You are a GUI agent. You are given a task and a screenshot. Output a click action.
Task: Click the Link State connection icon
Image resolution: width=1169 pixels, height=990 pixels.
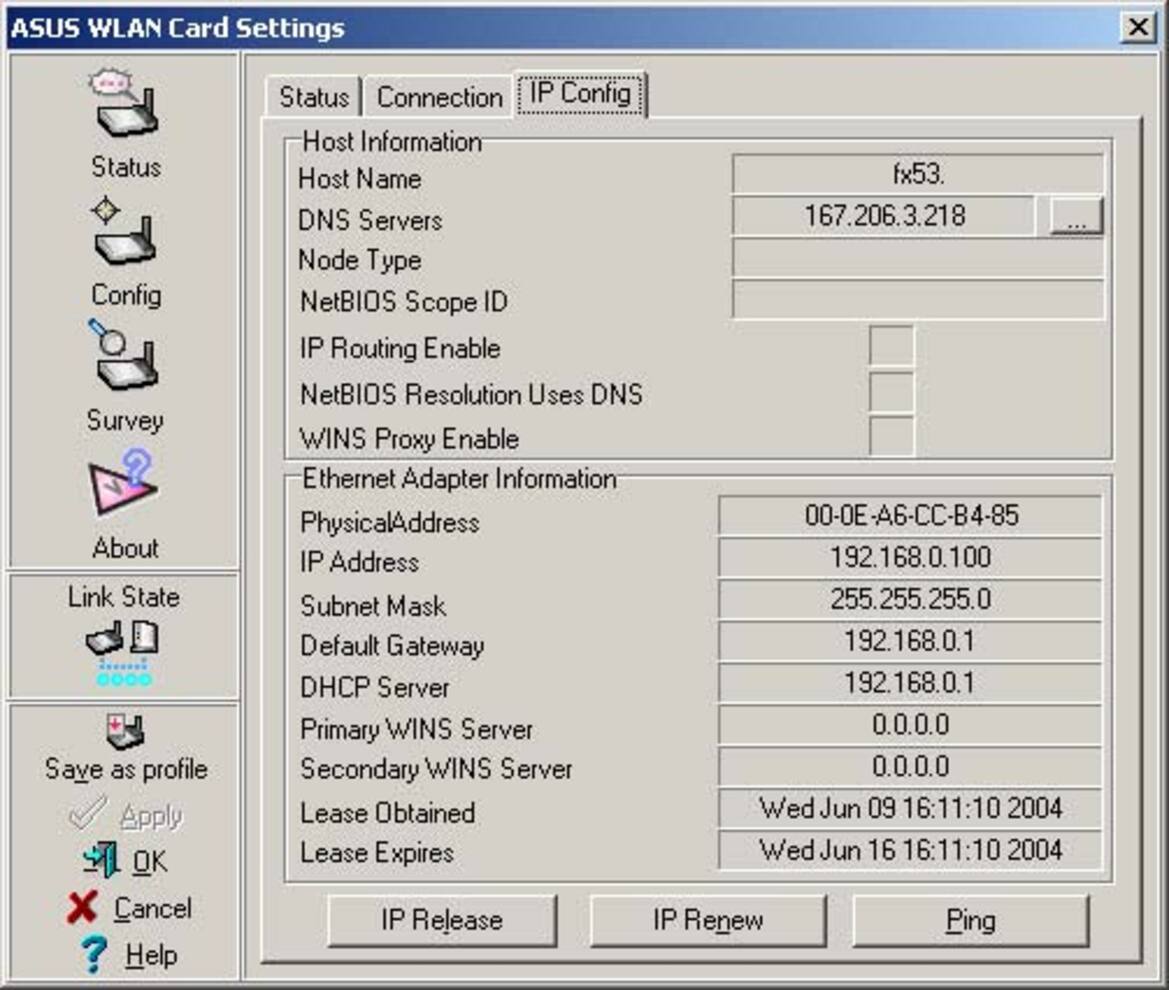click(x=123, y=653)
